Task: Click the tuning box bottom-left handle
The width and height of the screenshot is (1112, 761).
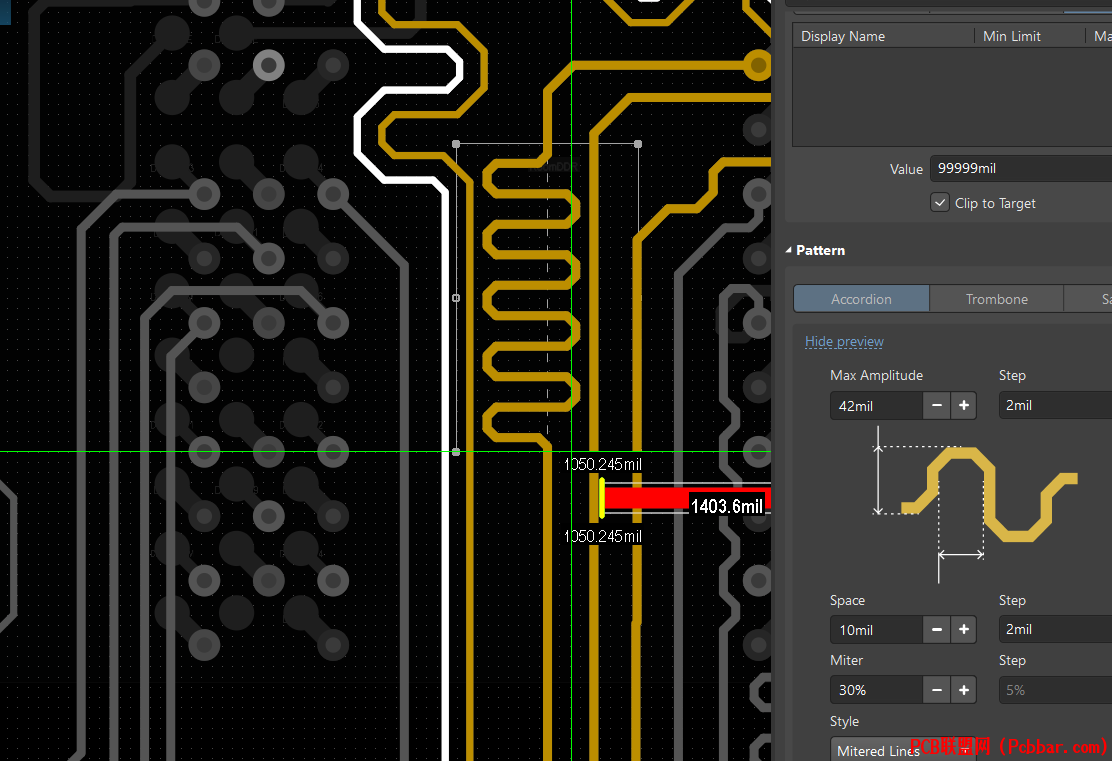Action: (456, 452)
